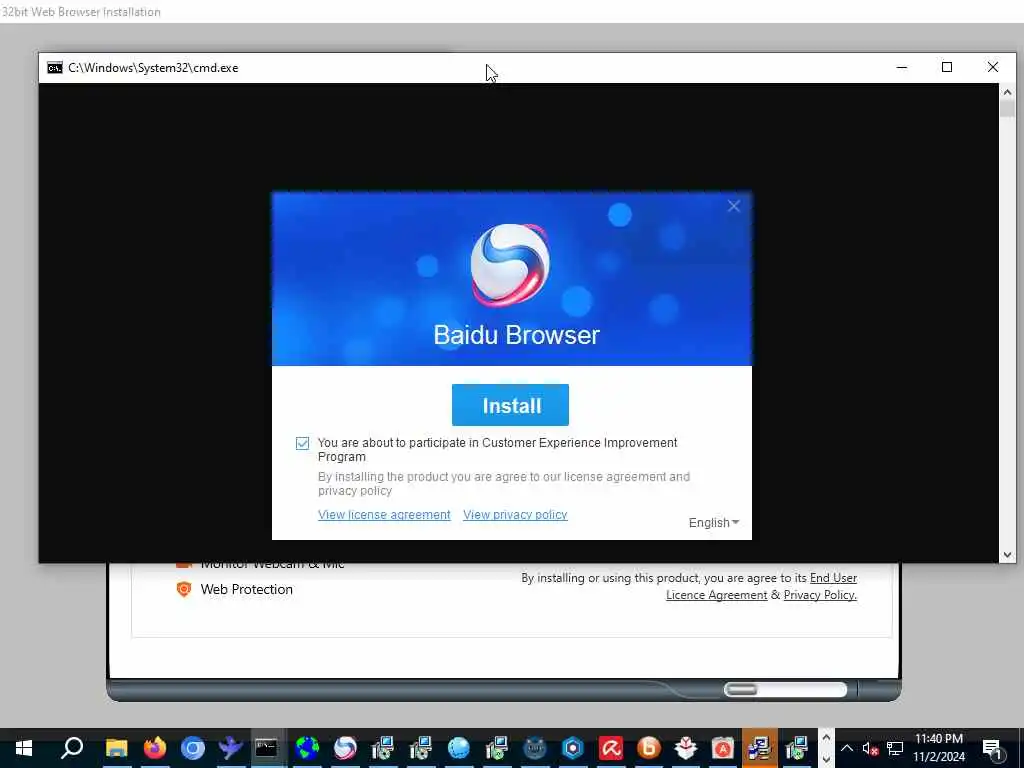
Task: Open the Windows Start menu
Action: (24, 748)
